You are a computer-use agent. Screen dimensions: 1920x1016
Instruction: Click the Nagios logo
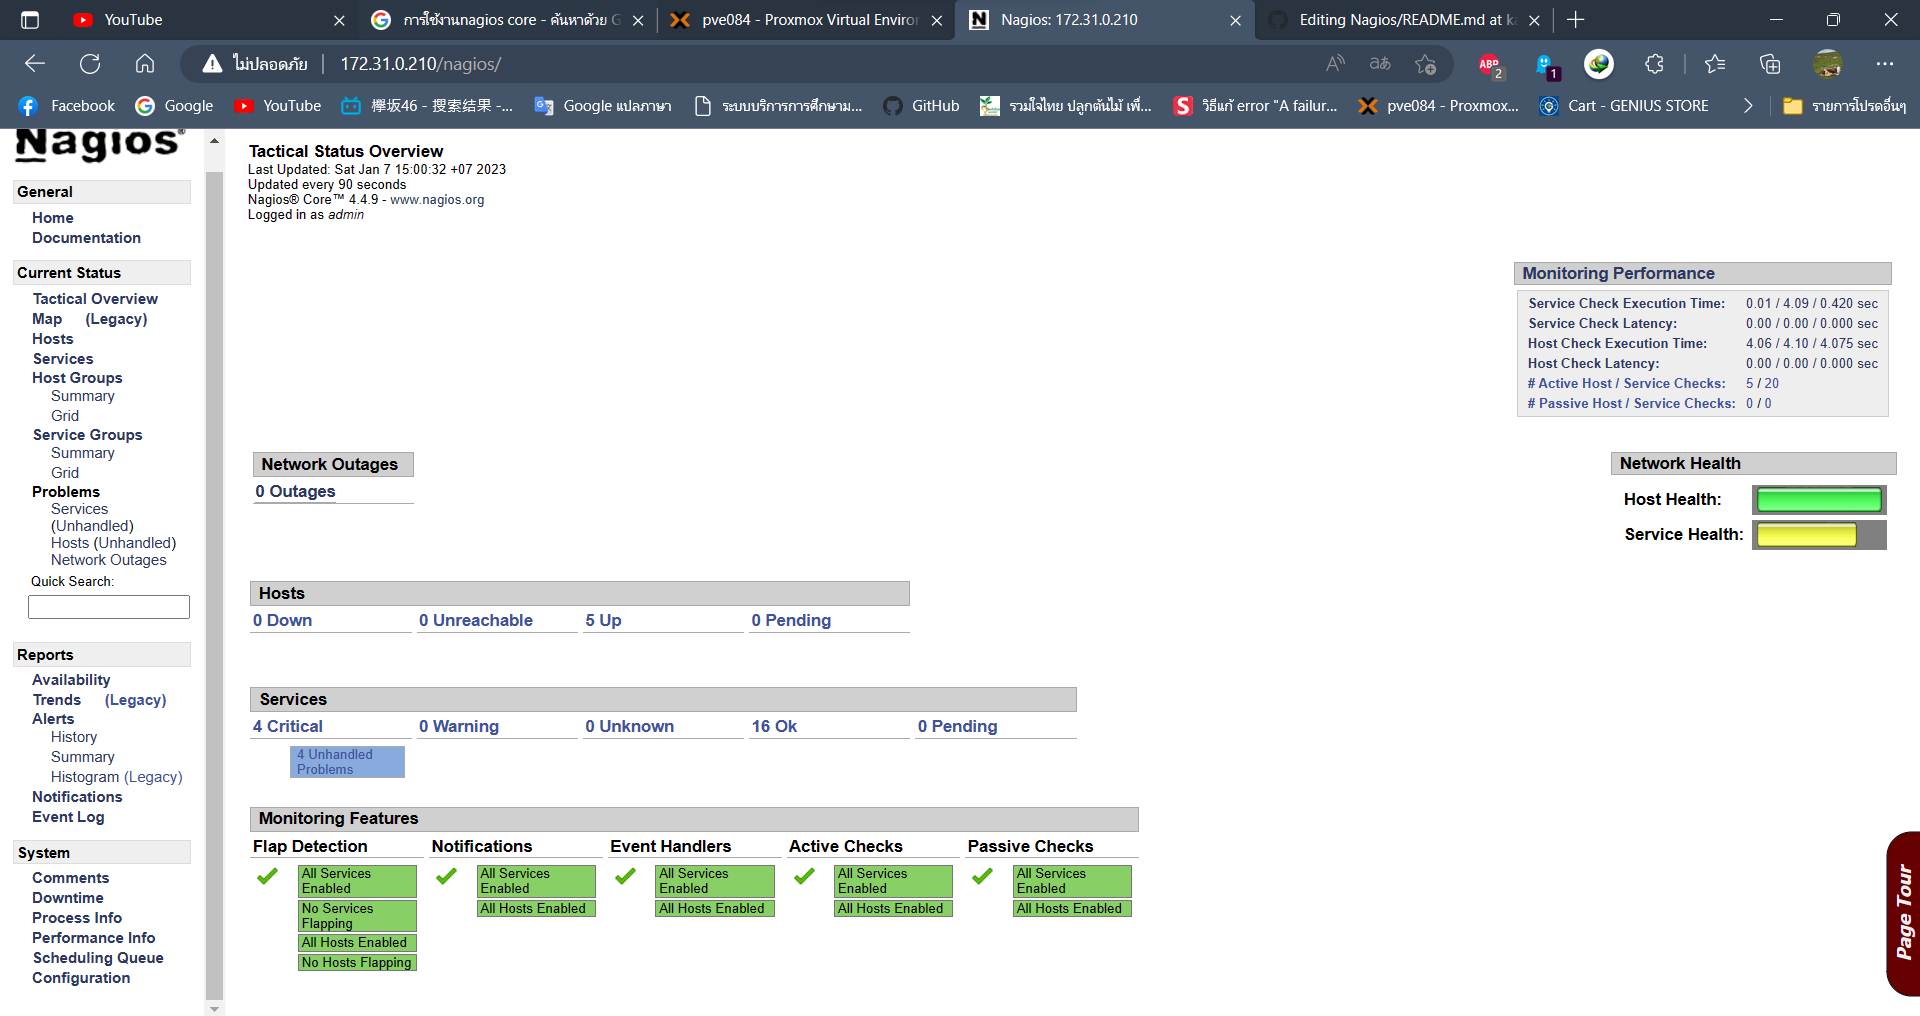pyautogui.click(x=93, y=145)
